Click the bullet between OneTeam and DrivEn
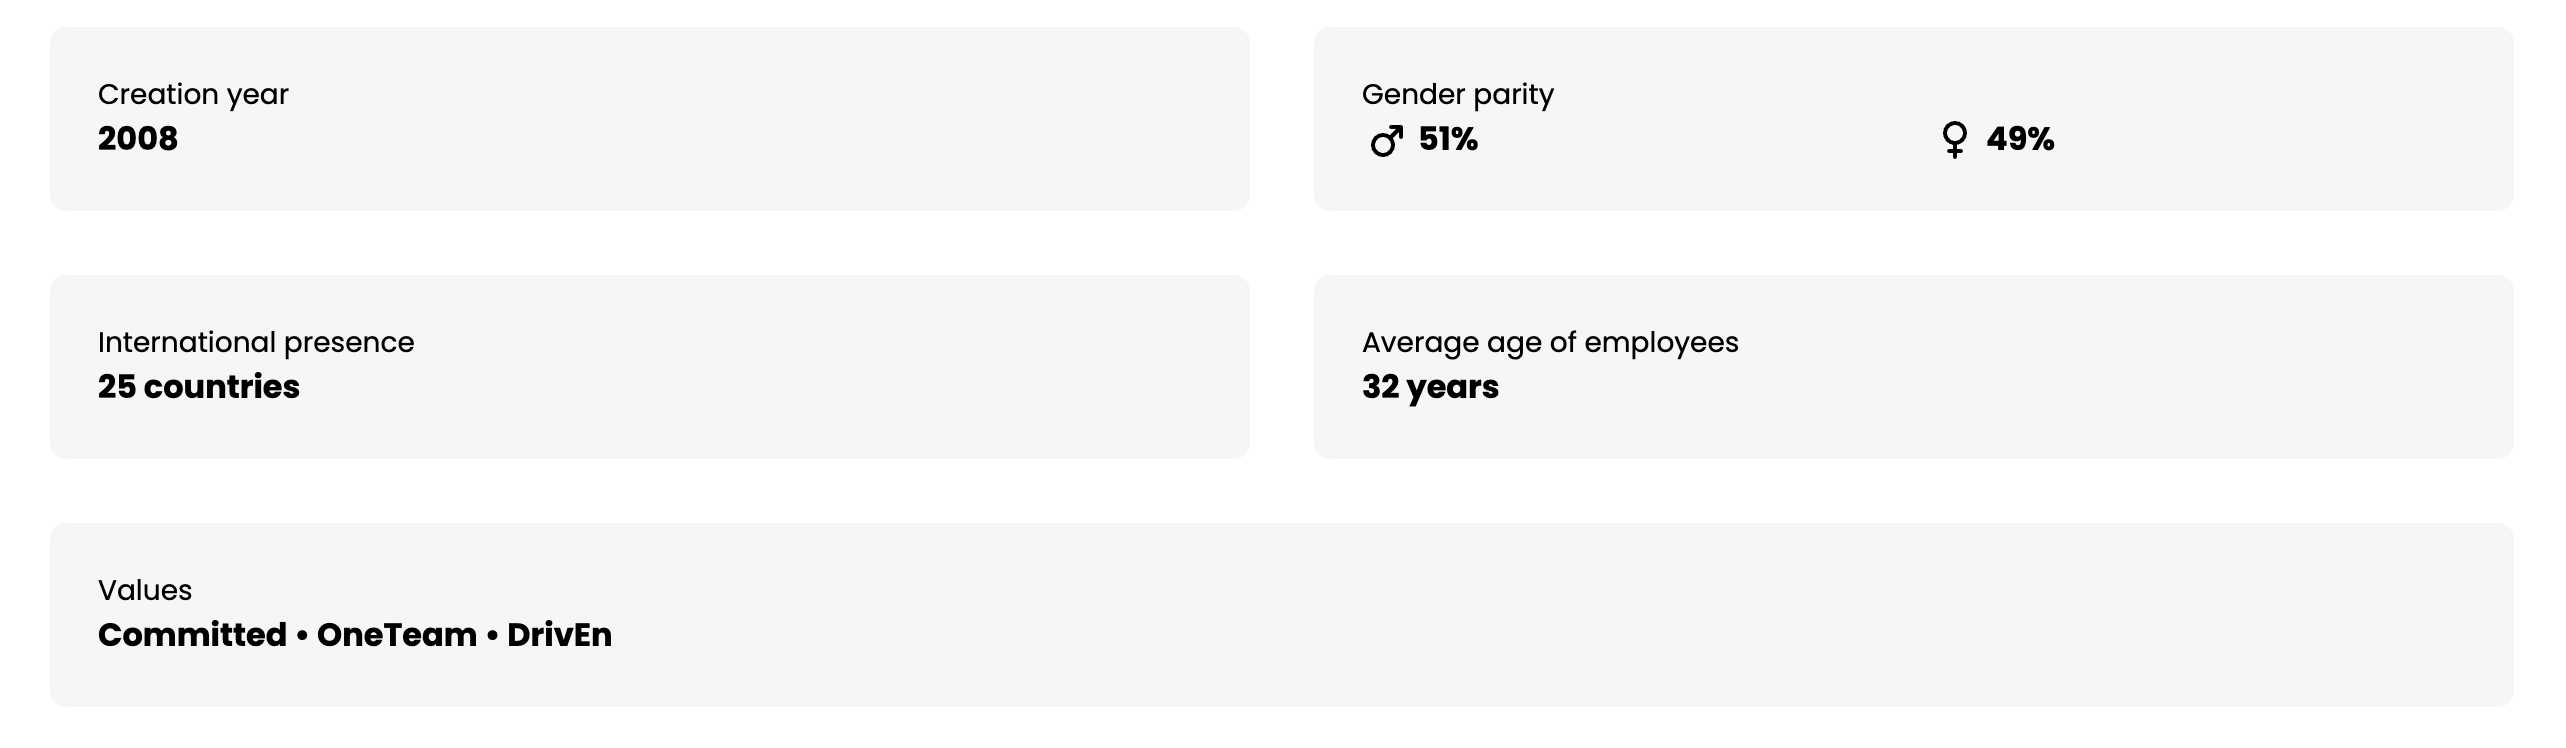This screenshot has width=2566, height=748. (x=492, y=636)
